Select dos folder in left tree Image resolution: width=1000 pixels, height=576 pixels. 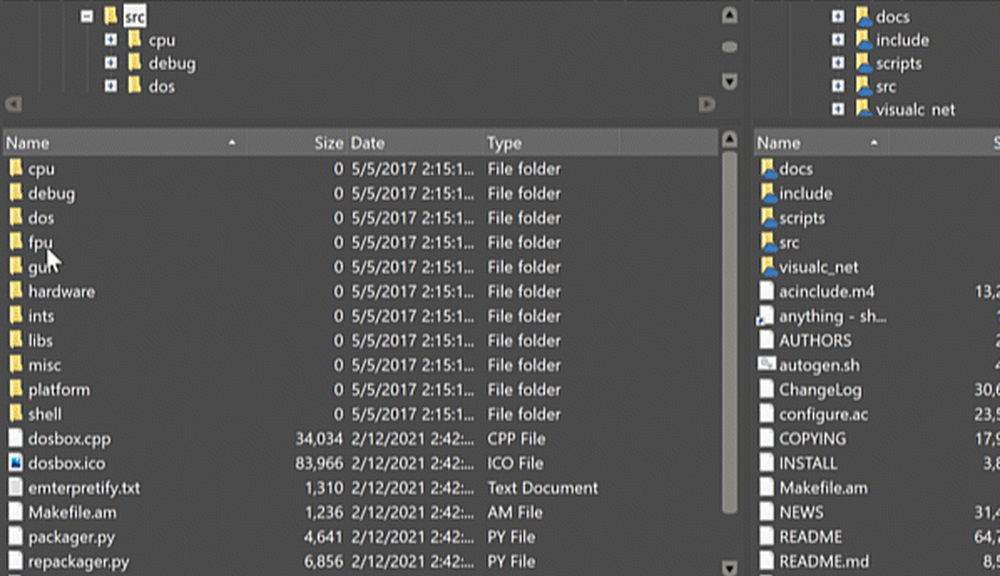[161, 86]
